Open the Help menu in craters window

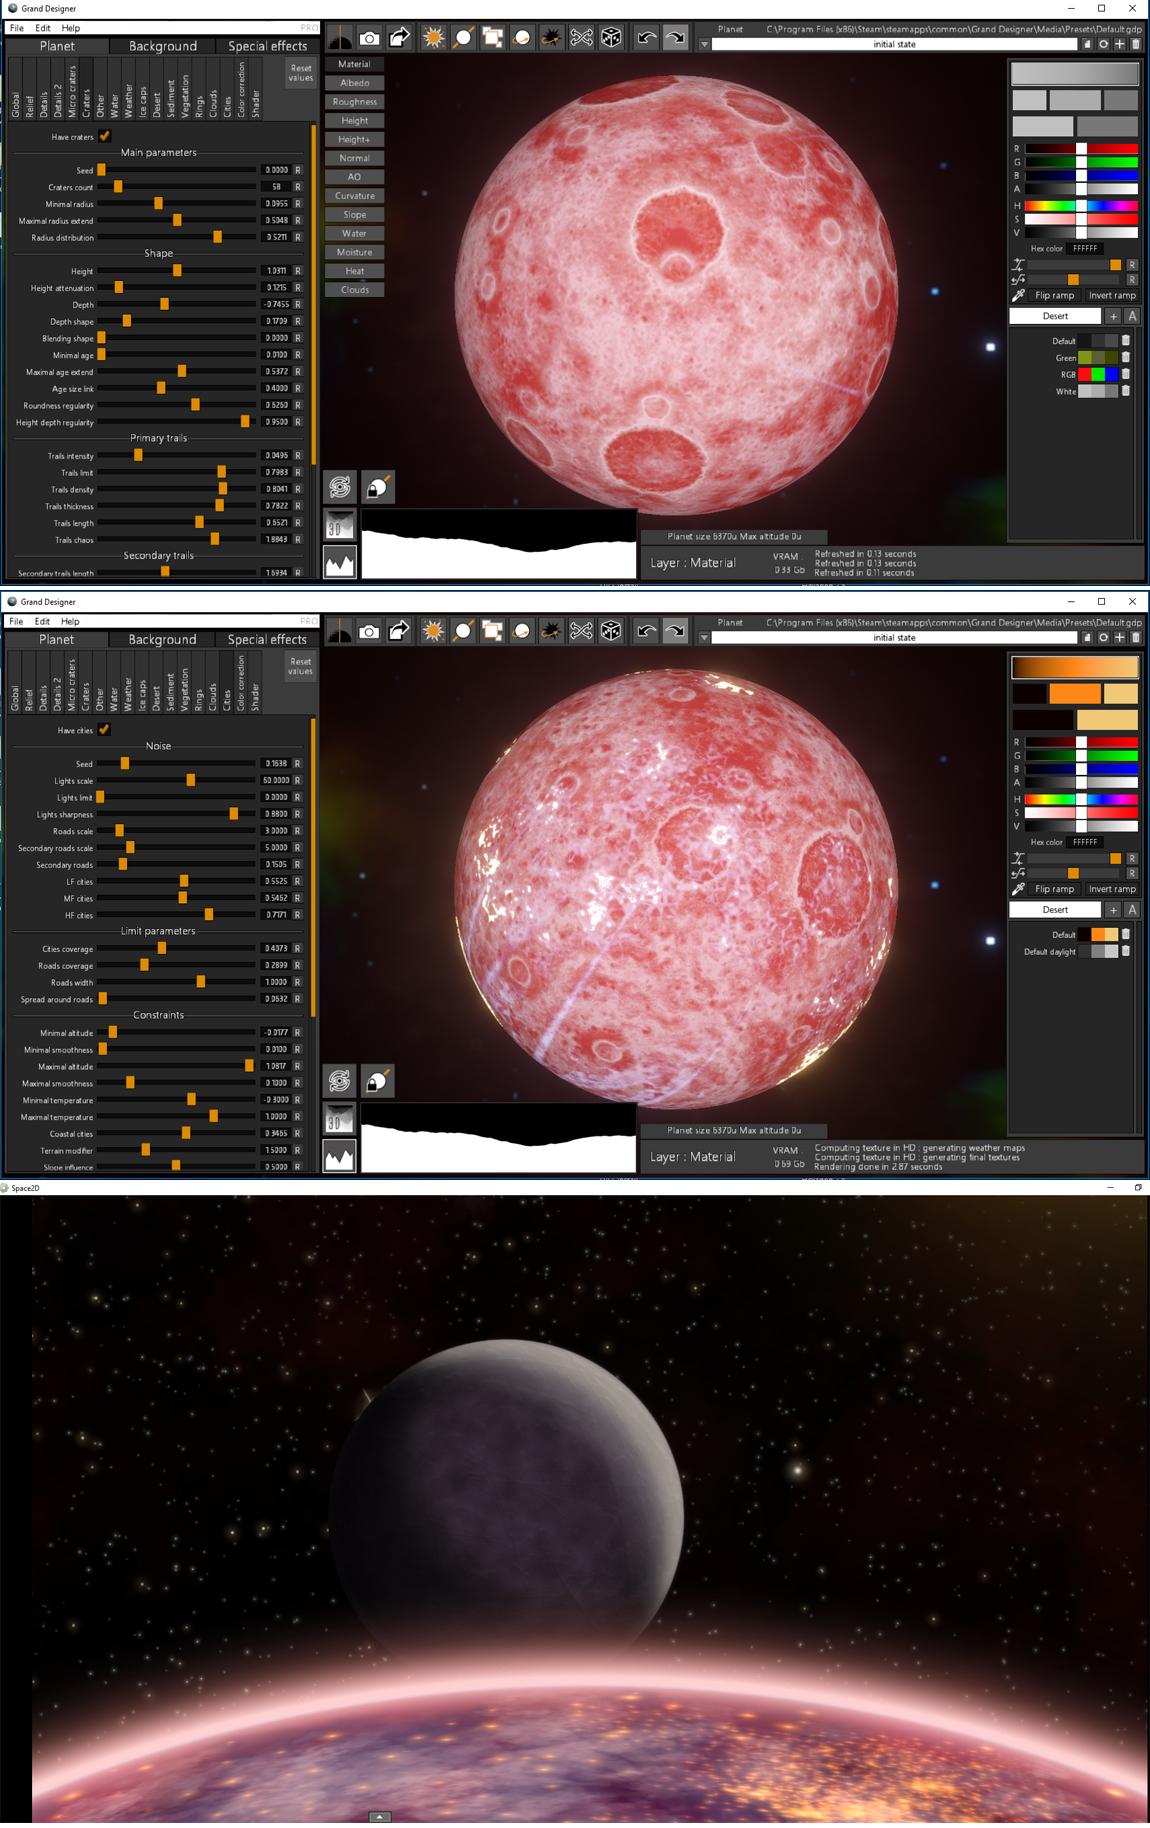click(70, 28)
